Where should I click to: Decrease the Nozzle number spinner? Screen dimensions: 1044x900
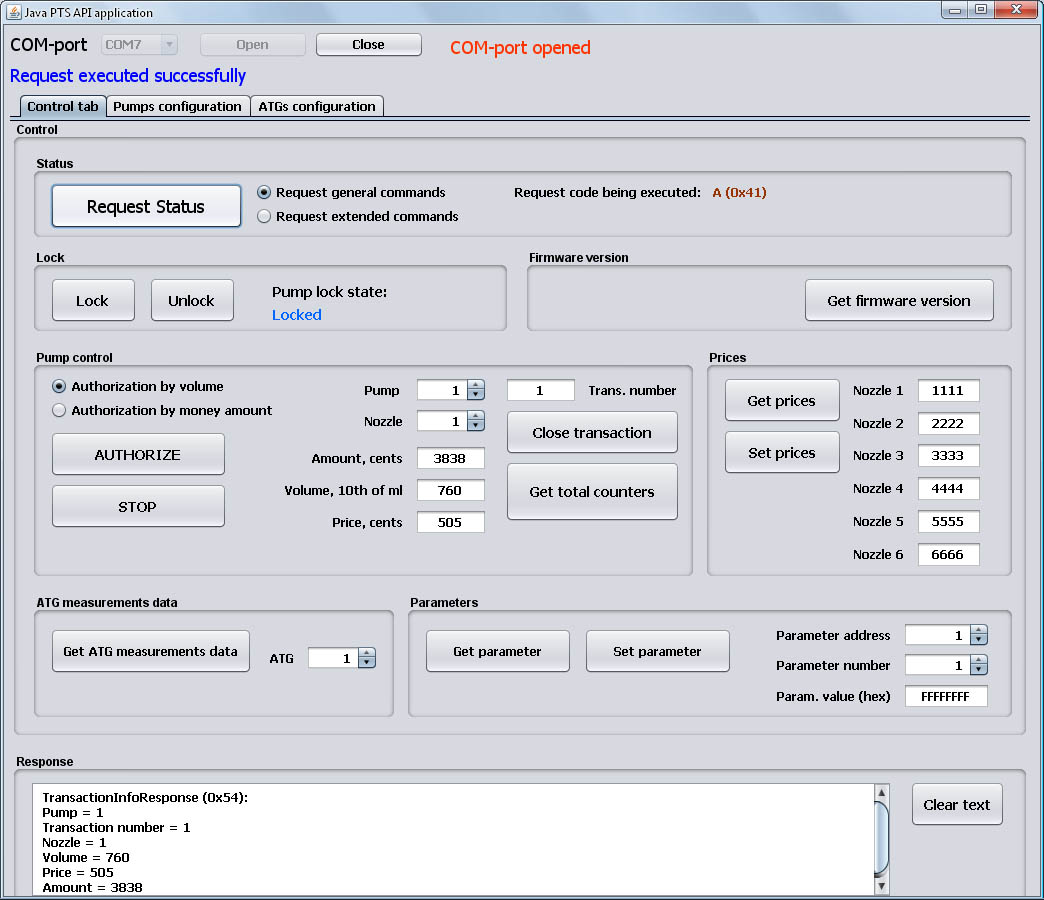(x=476, y=427)
